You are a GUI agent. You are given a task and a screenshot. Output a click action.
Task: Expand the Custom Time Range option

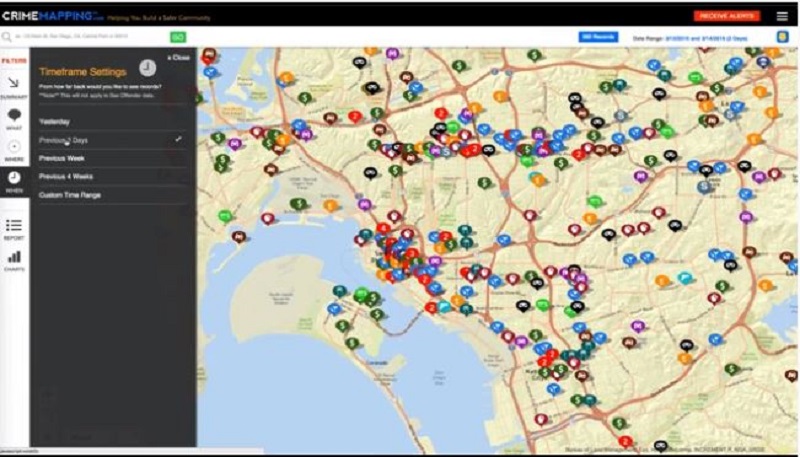(69, 194)
